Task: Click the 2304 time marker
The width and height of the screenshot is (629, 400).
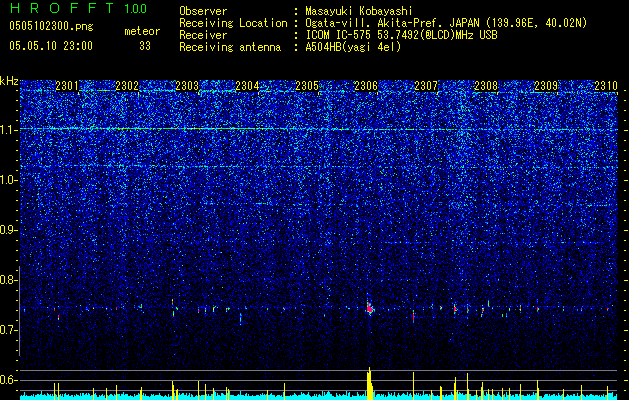Action: click(x=247, y=85)
